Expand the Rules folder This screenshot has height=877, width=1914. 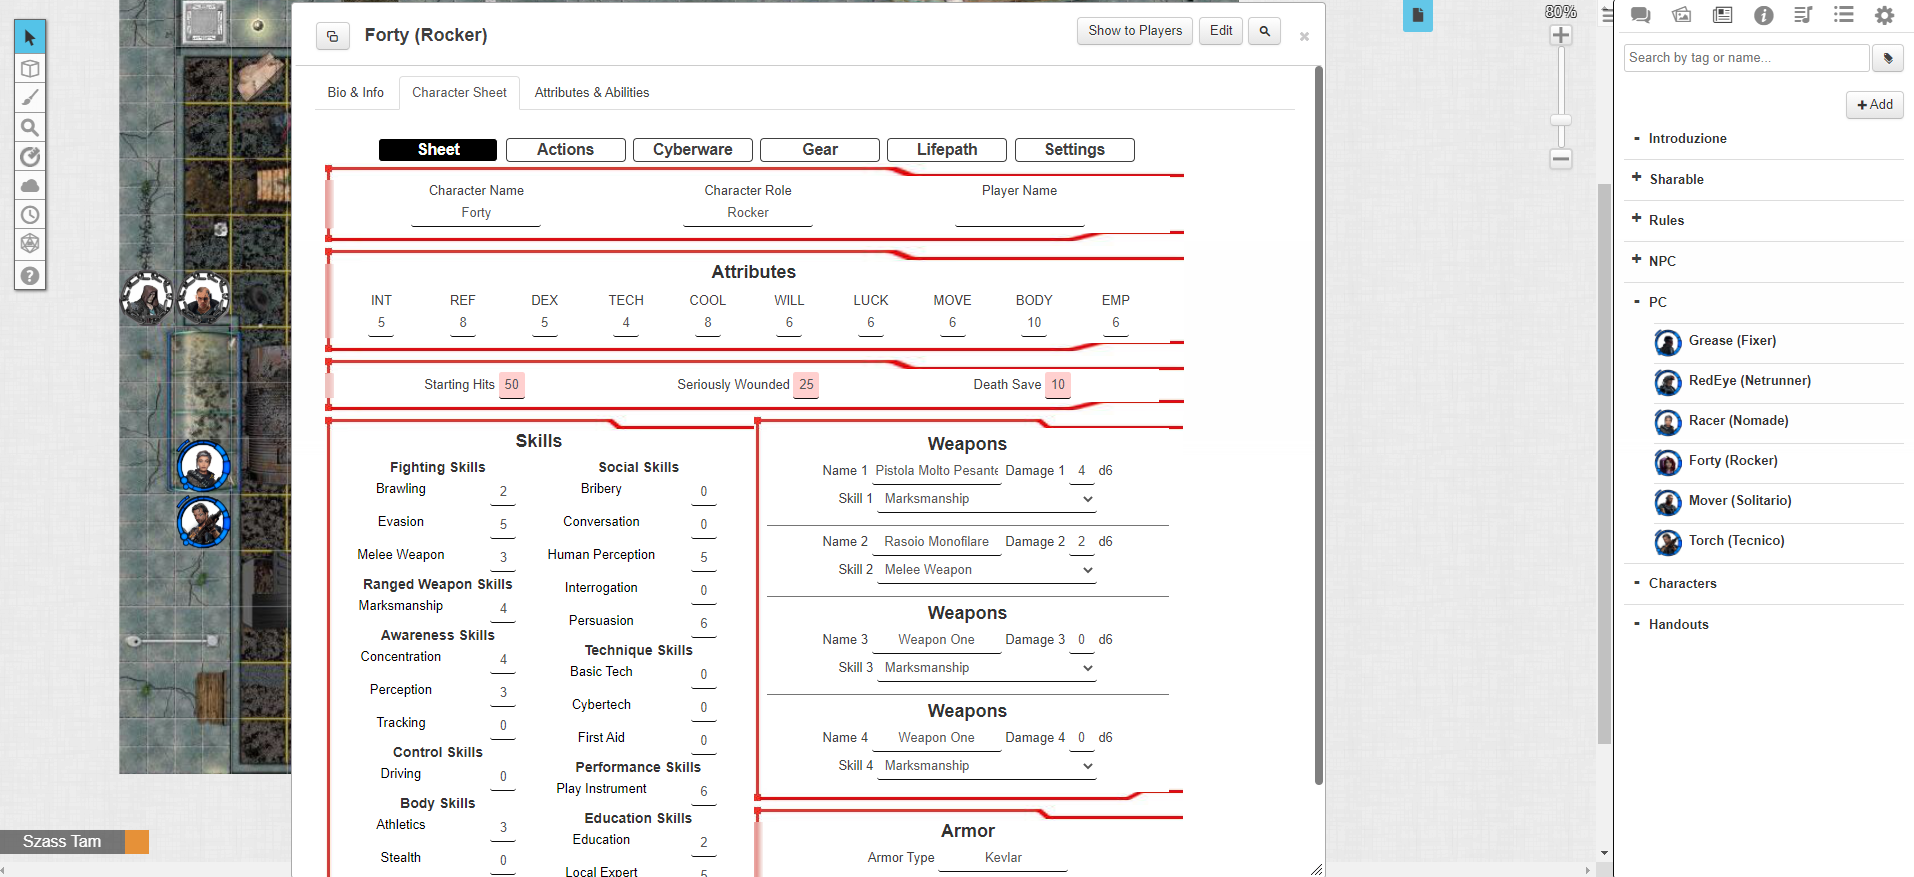tap(1637, 218)
